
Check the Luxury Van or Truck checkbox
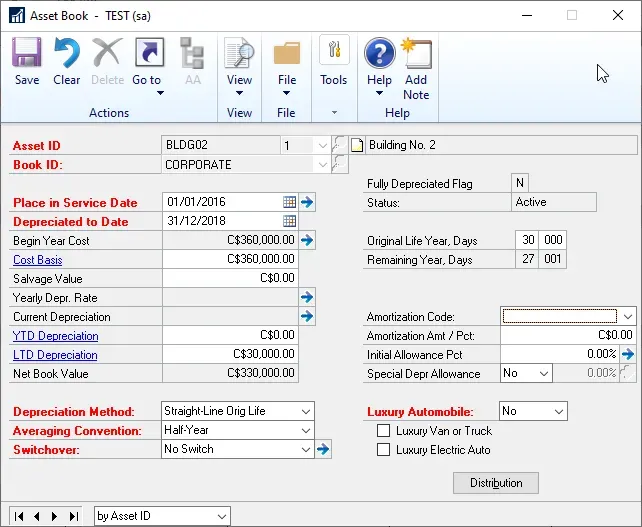tap(383, 431)
